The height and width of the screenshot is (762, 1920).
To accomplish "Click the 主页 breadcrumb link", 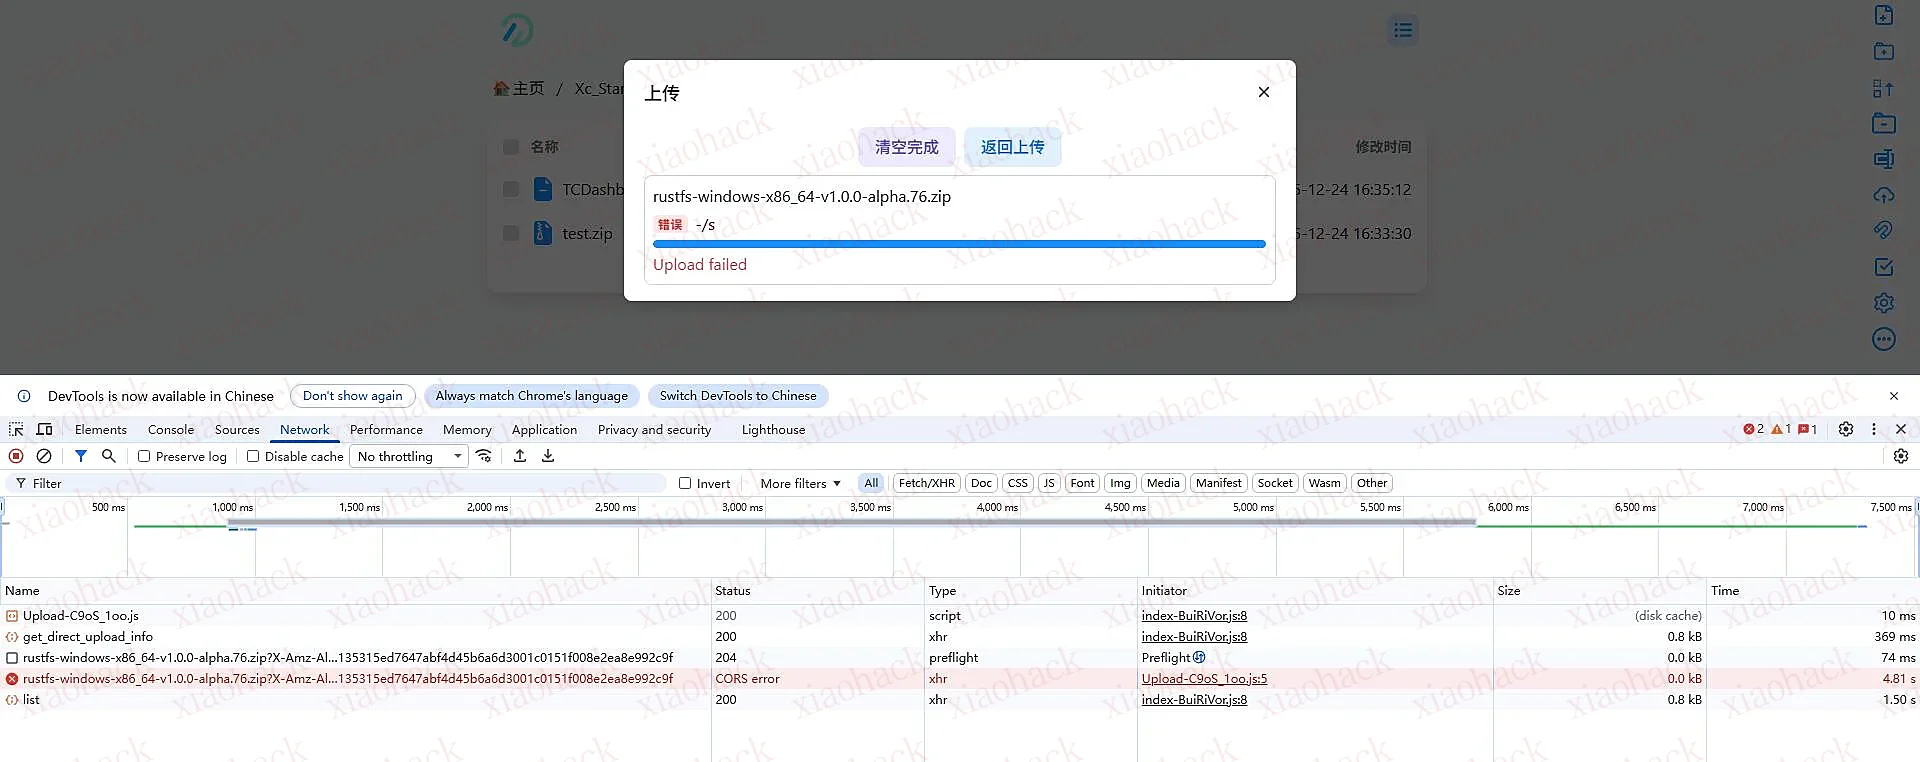I will (x=519, y=89).
